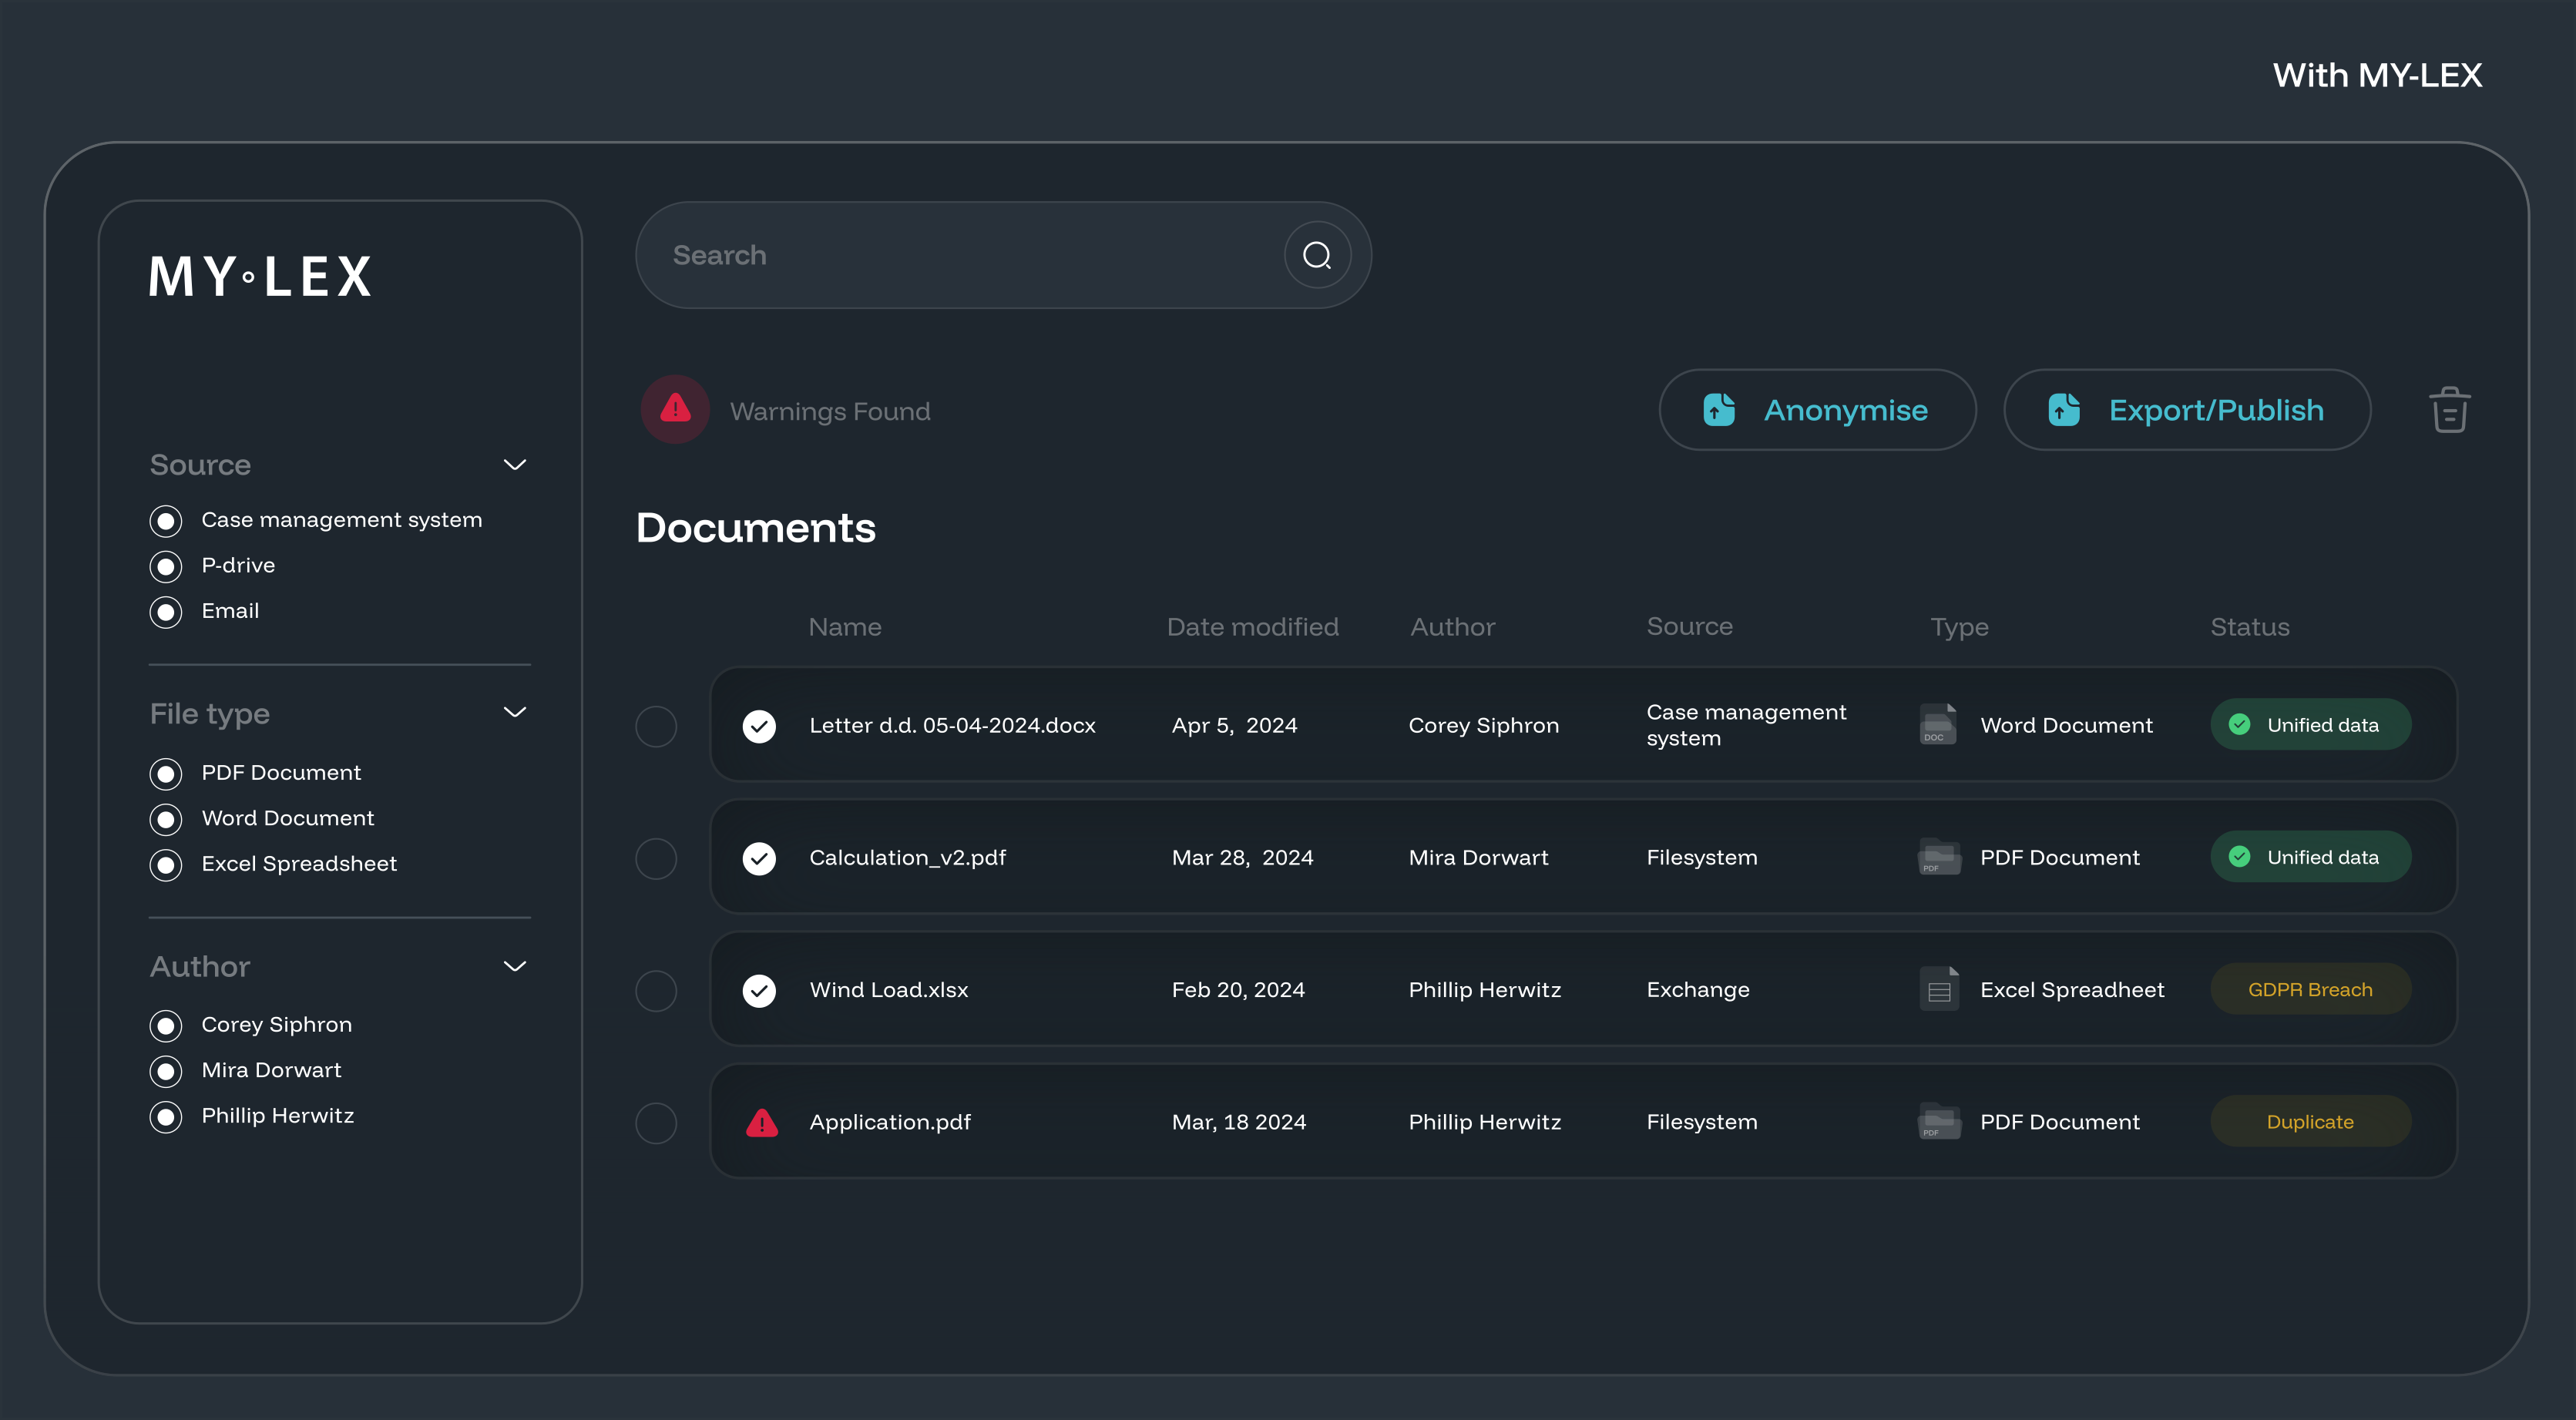This screenshot has width=2576, height=1420.
Task: Click inside the Search input field
Action: [x=960, y=255]
